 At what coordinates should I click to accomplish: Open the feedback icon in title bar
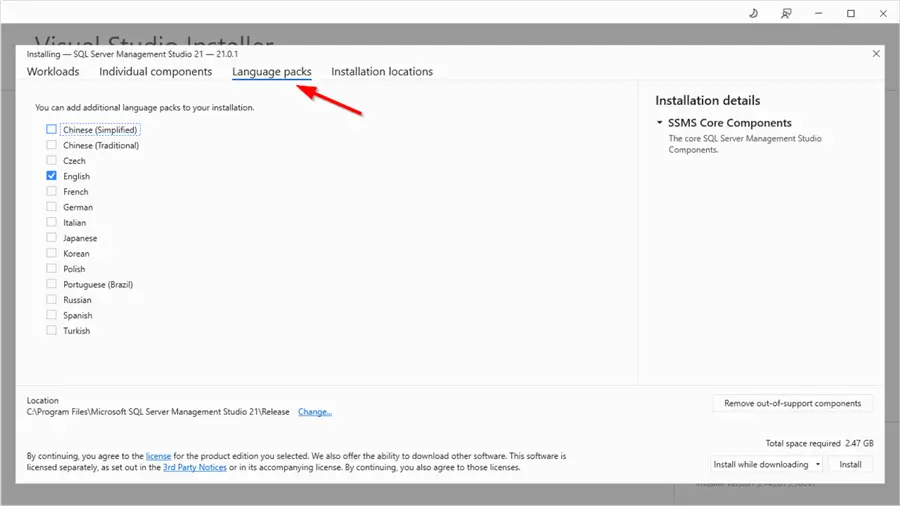(786, 13)
